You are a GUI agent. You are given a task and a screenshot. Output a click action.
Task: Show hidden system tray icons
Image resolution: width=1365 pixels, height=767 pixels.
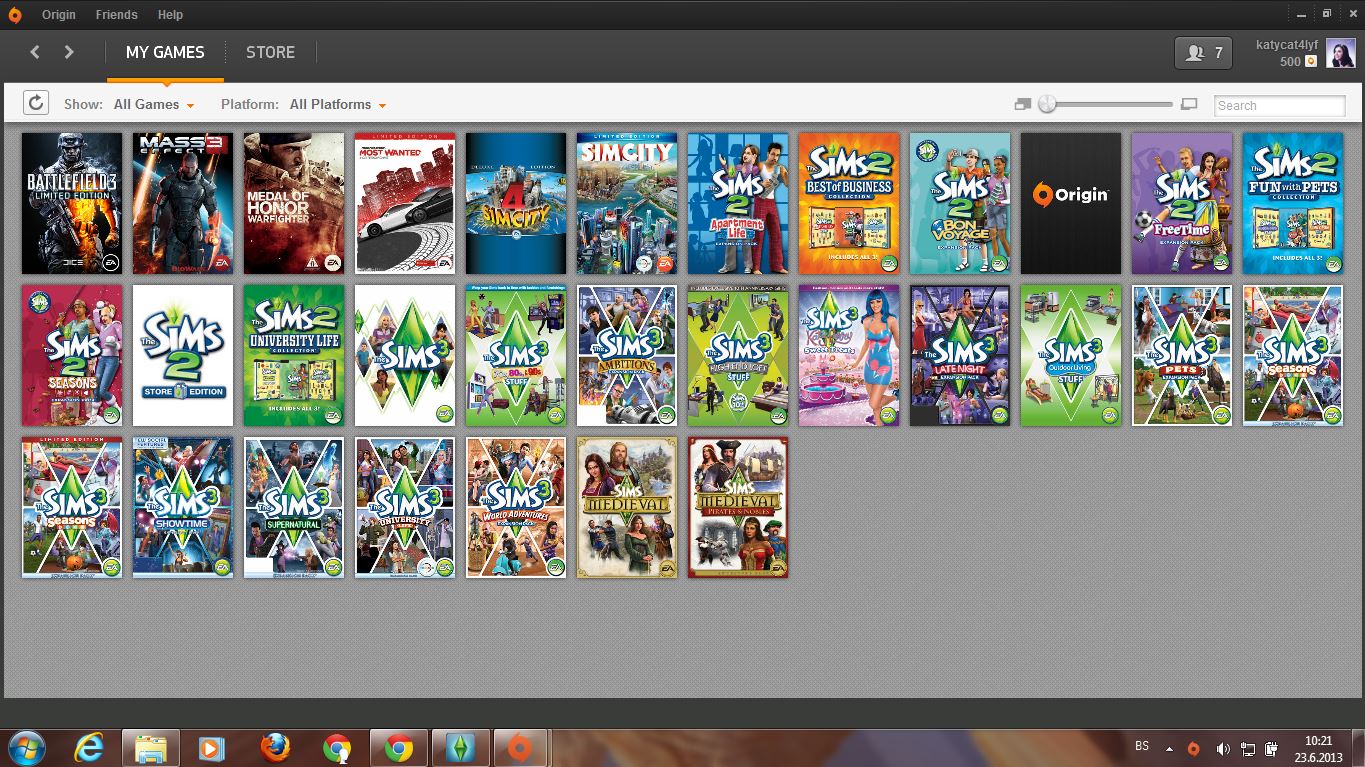pyautogui.click(x=1169, y=748)
